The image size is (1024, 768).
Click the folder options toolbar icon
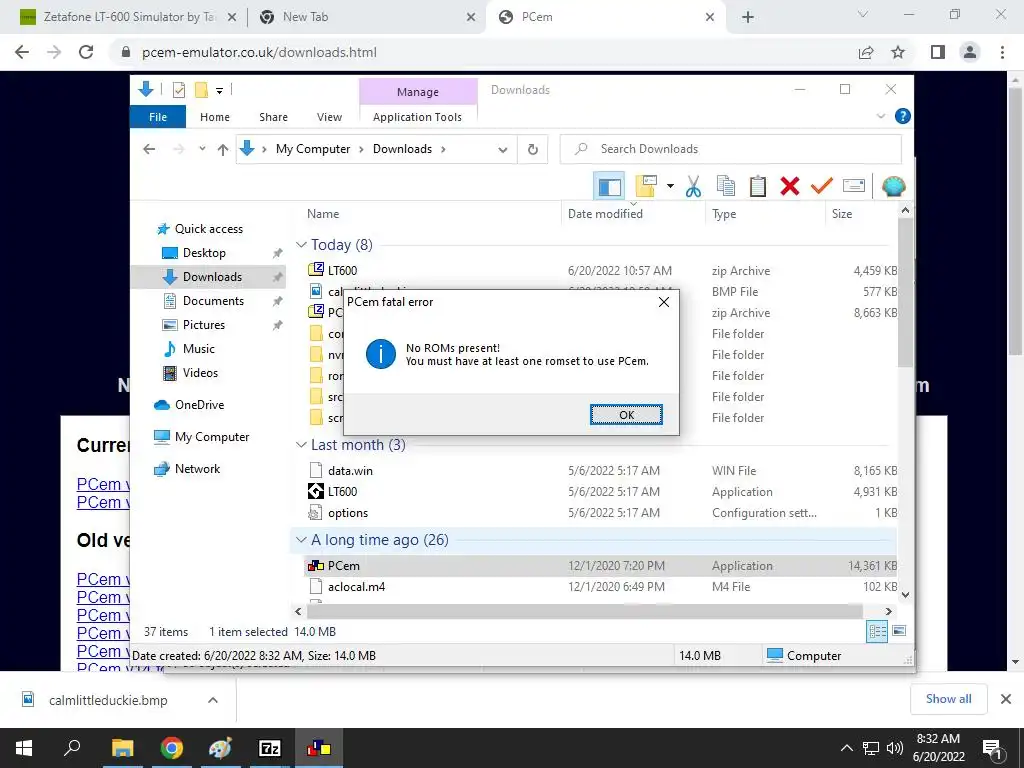point(646,186)
